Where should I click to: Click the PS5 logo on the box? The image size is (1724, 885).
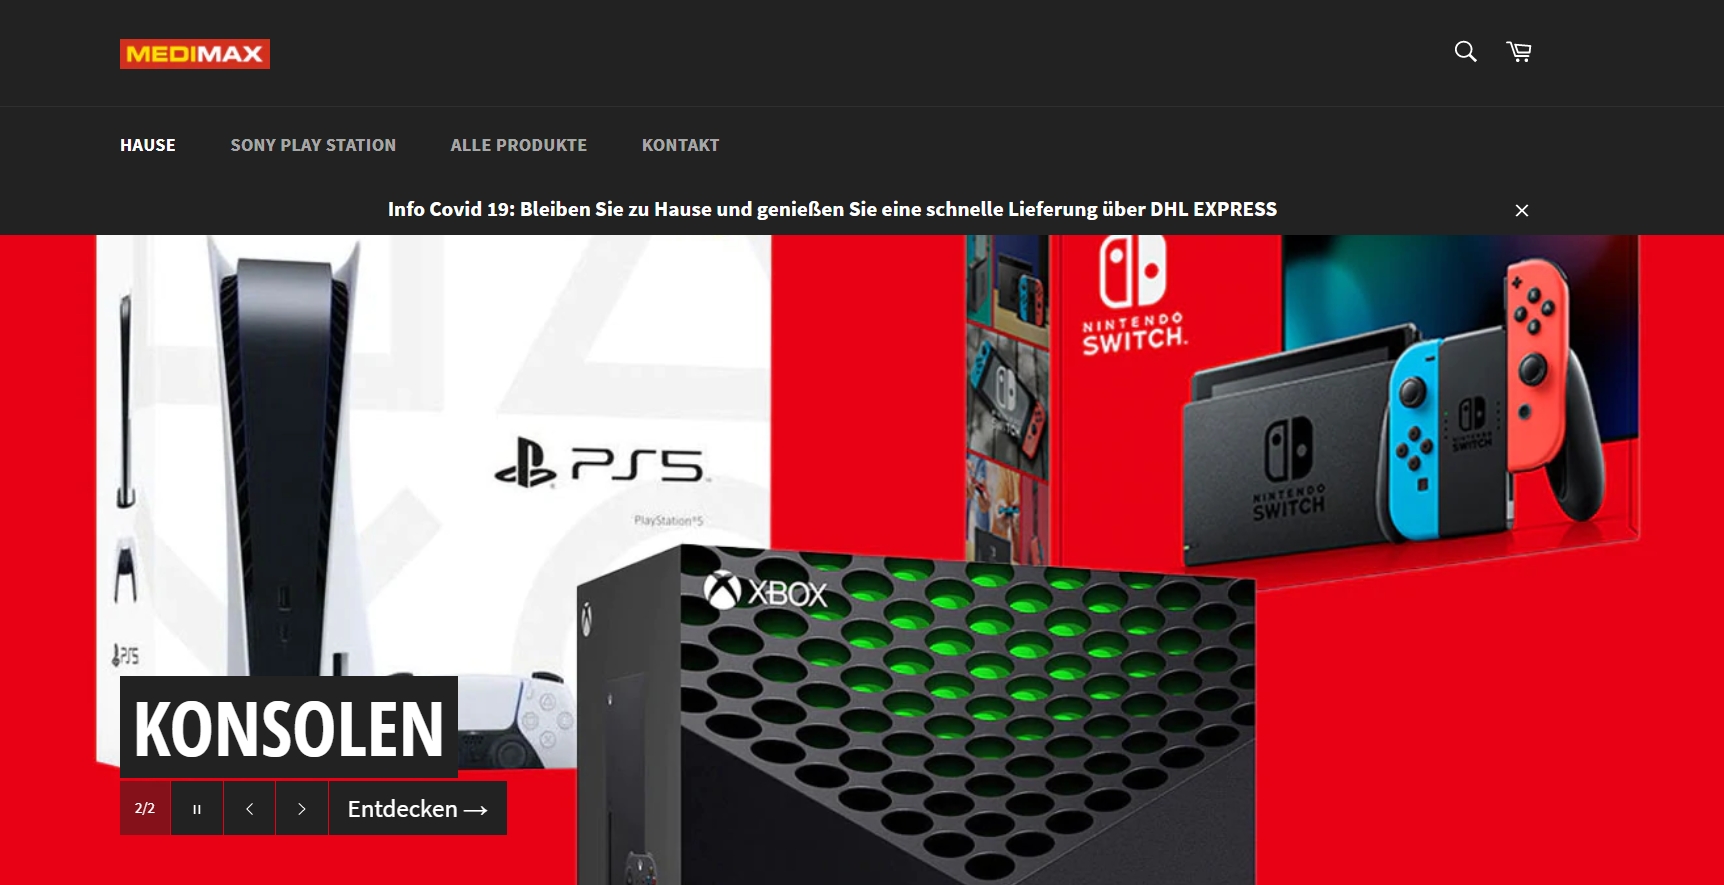coord(600,463)
